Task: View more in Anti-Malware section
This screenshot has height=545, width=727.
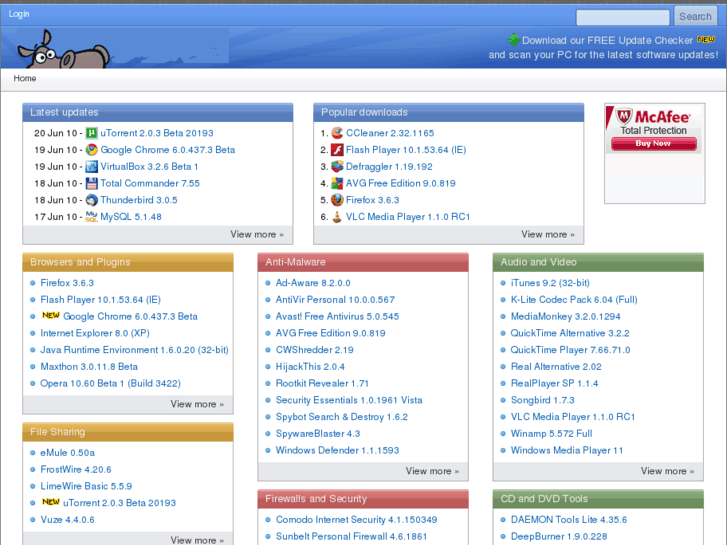Action: point(432,471)
